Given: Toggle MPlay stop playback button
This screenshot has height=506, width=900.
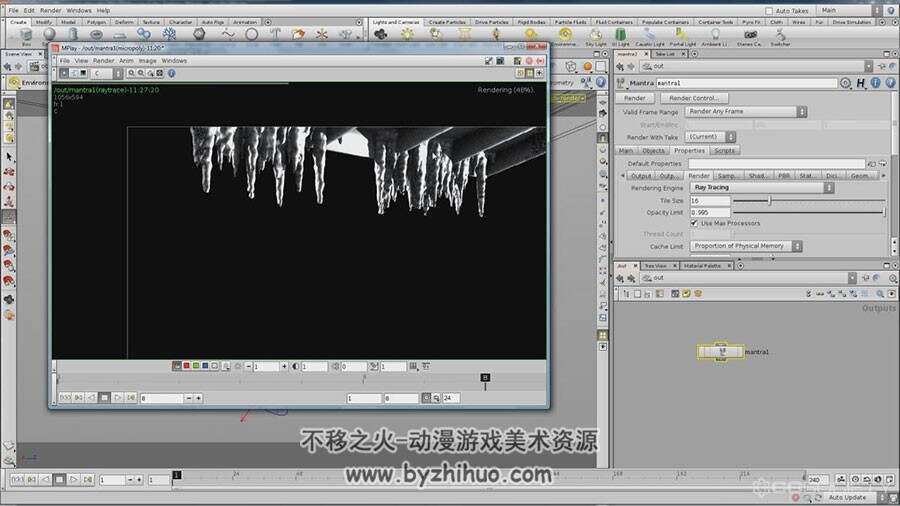Looking at the screenshot, I should (104, 398).
